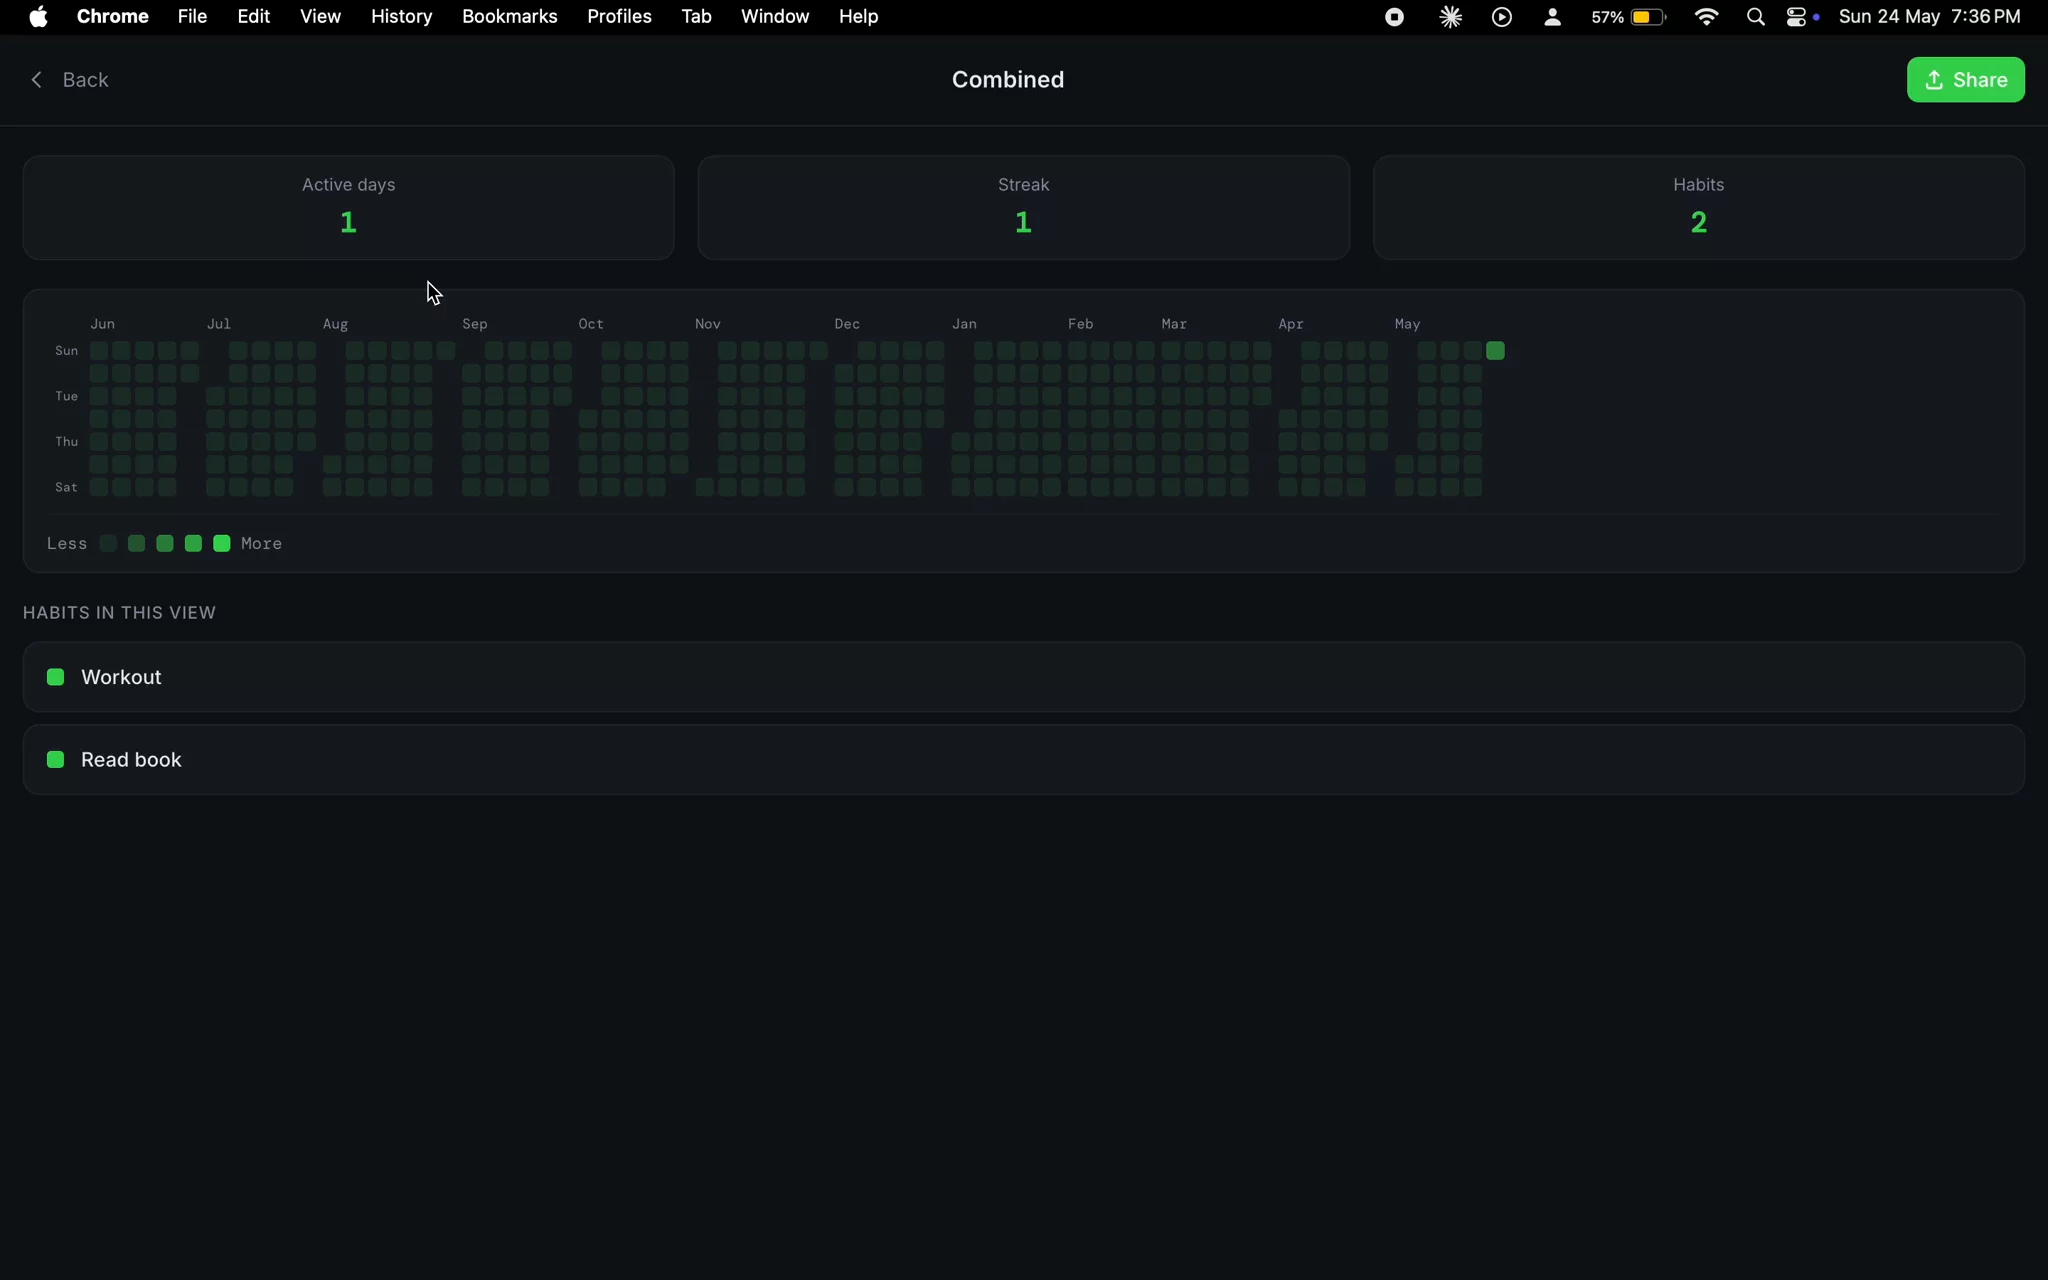
Task: Click the Sat weekday label
Action: [66, 487]
